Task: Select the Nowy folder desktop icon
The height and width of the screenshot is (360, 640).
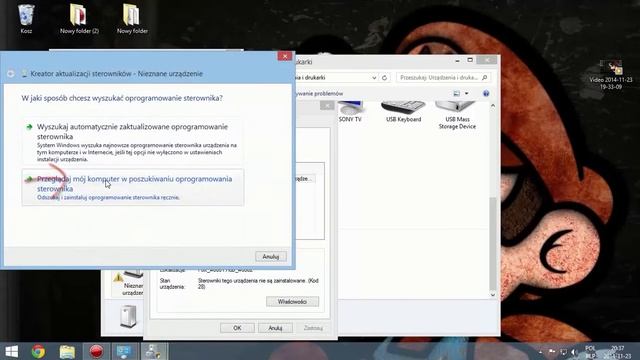Action: pyautogui.click(x=132, y=18)
